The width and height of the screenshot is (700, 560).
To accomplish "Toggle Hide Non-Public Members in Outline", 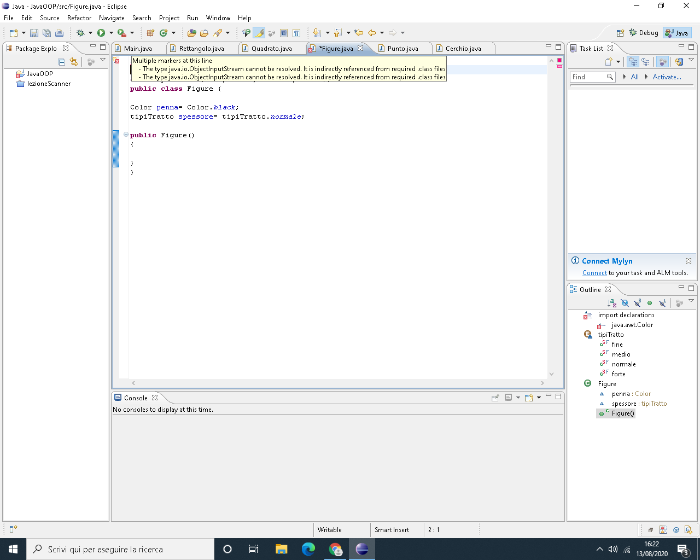I will [650, 303].
